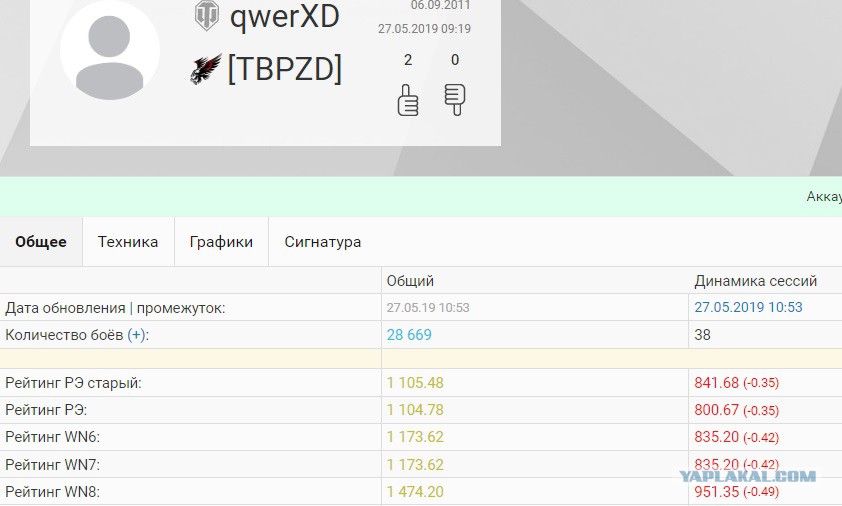Viewport: 842px width, 506px height.
Task: Click the default user avatar picture
Action: [110, 51]
